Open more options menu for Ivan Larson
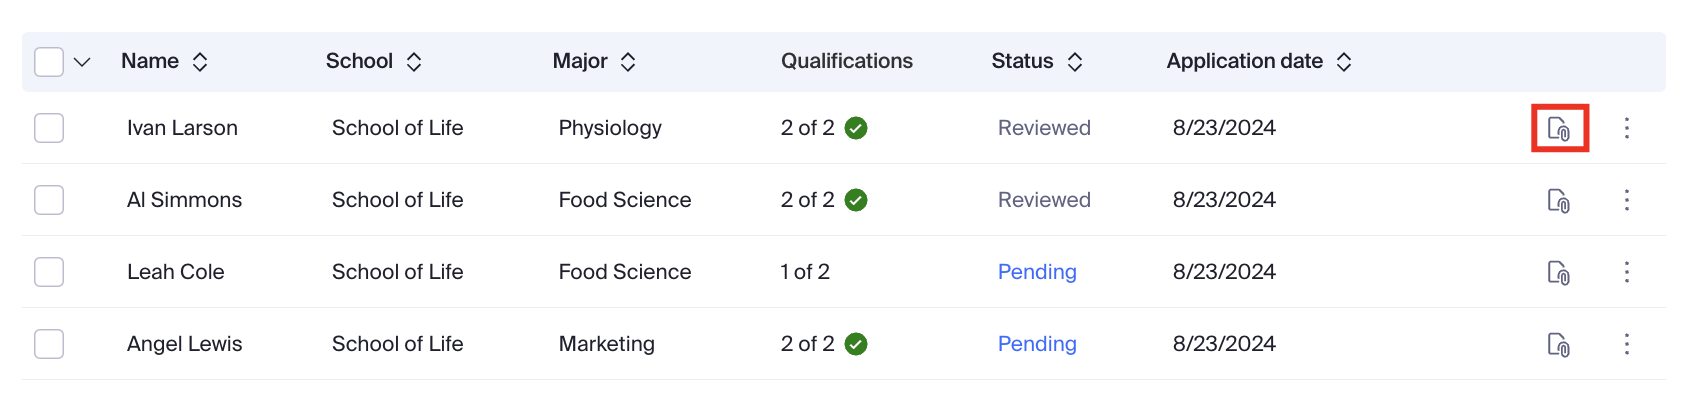This screenshot has height=396, width=1686. coord(1627,128)
